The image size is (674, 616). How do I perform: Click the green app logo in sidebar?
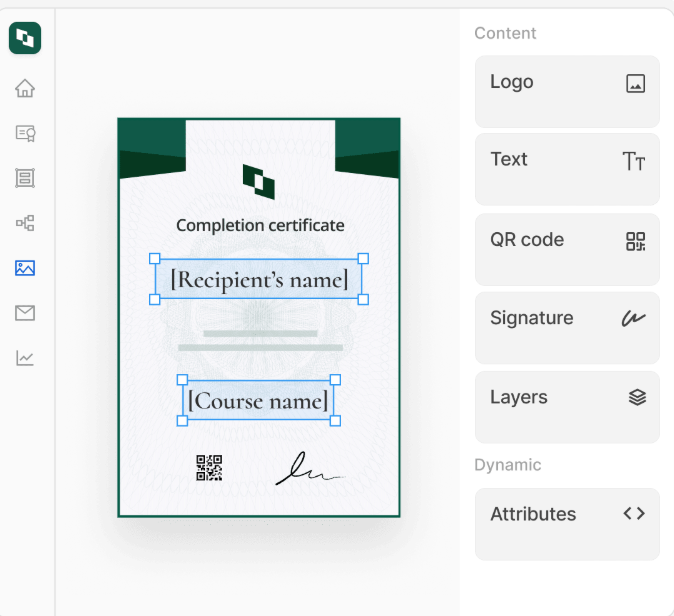25,38
